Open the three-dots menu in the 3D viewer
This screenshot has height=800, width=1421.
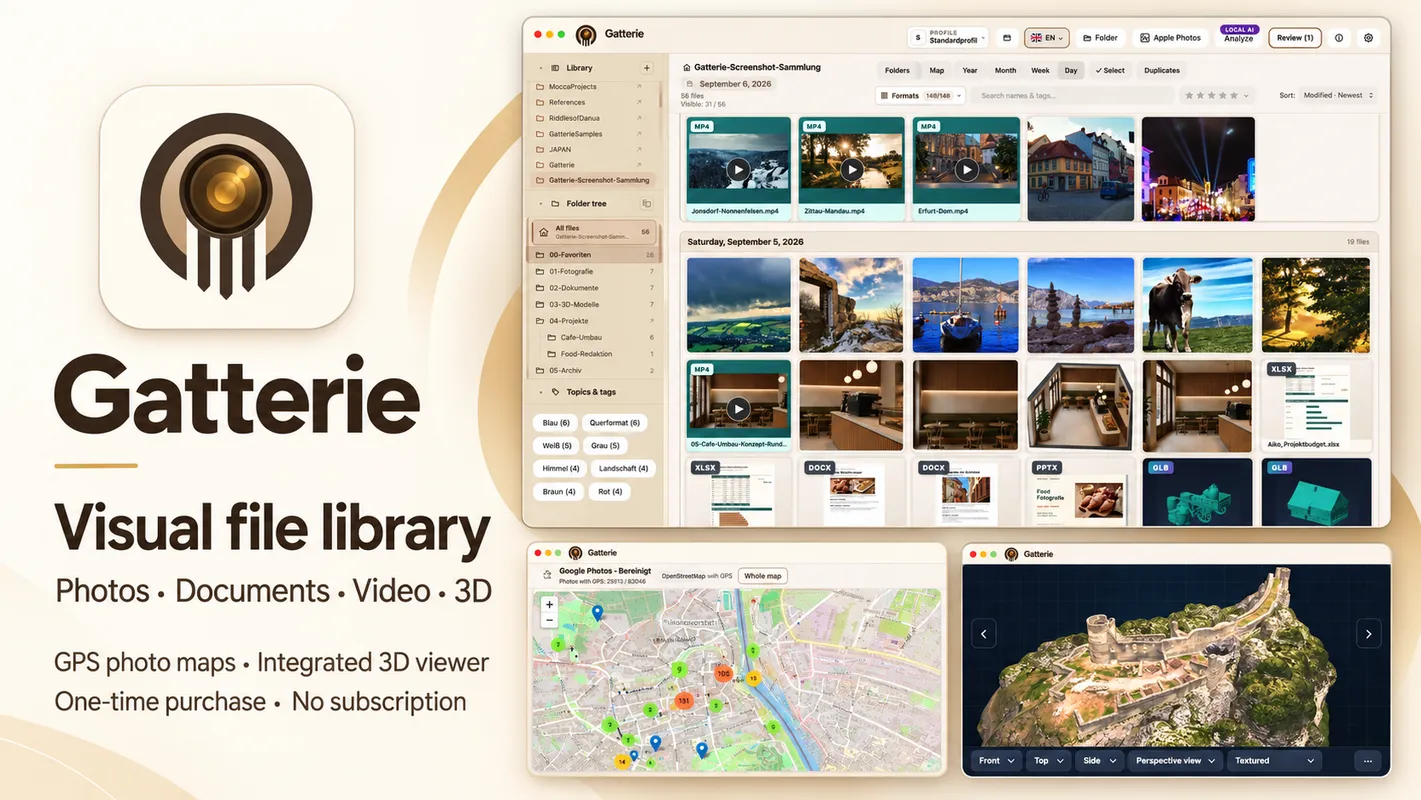point(1367,761)
